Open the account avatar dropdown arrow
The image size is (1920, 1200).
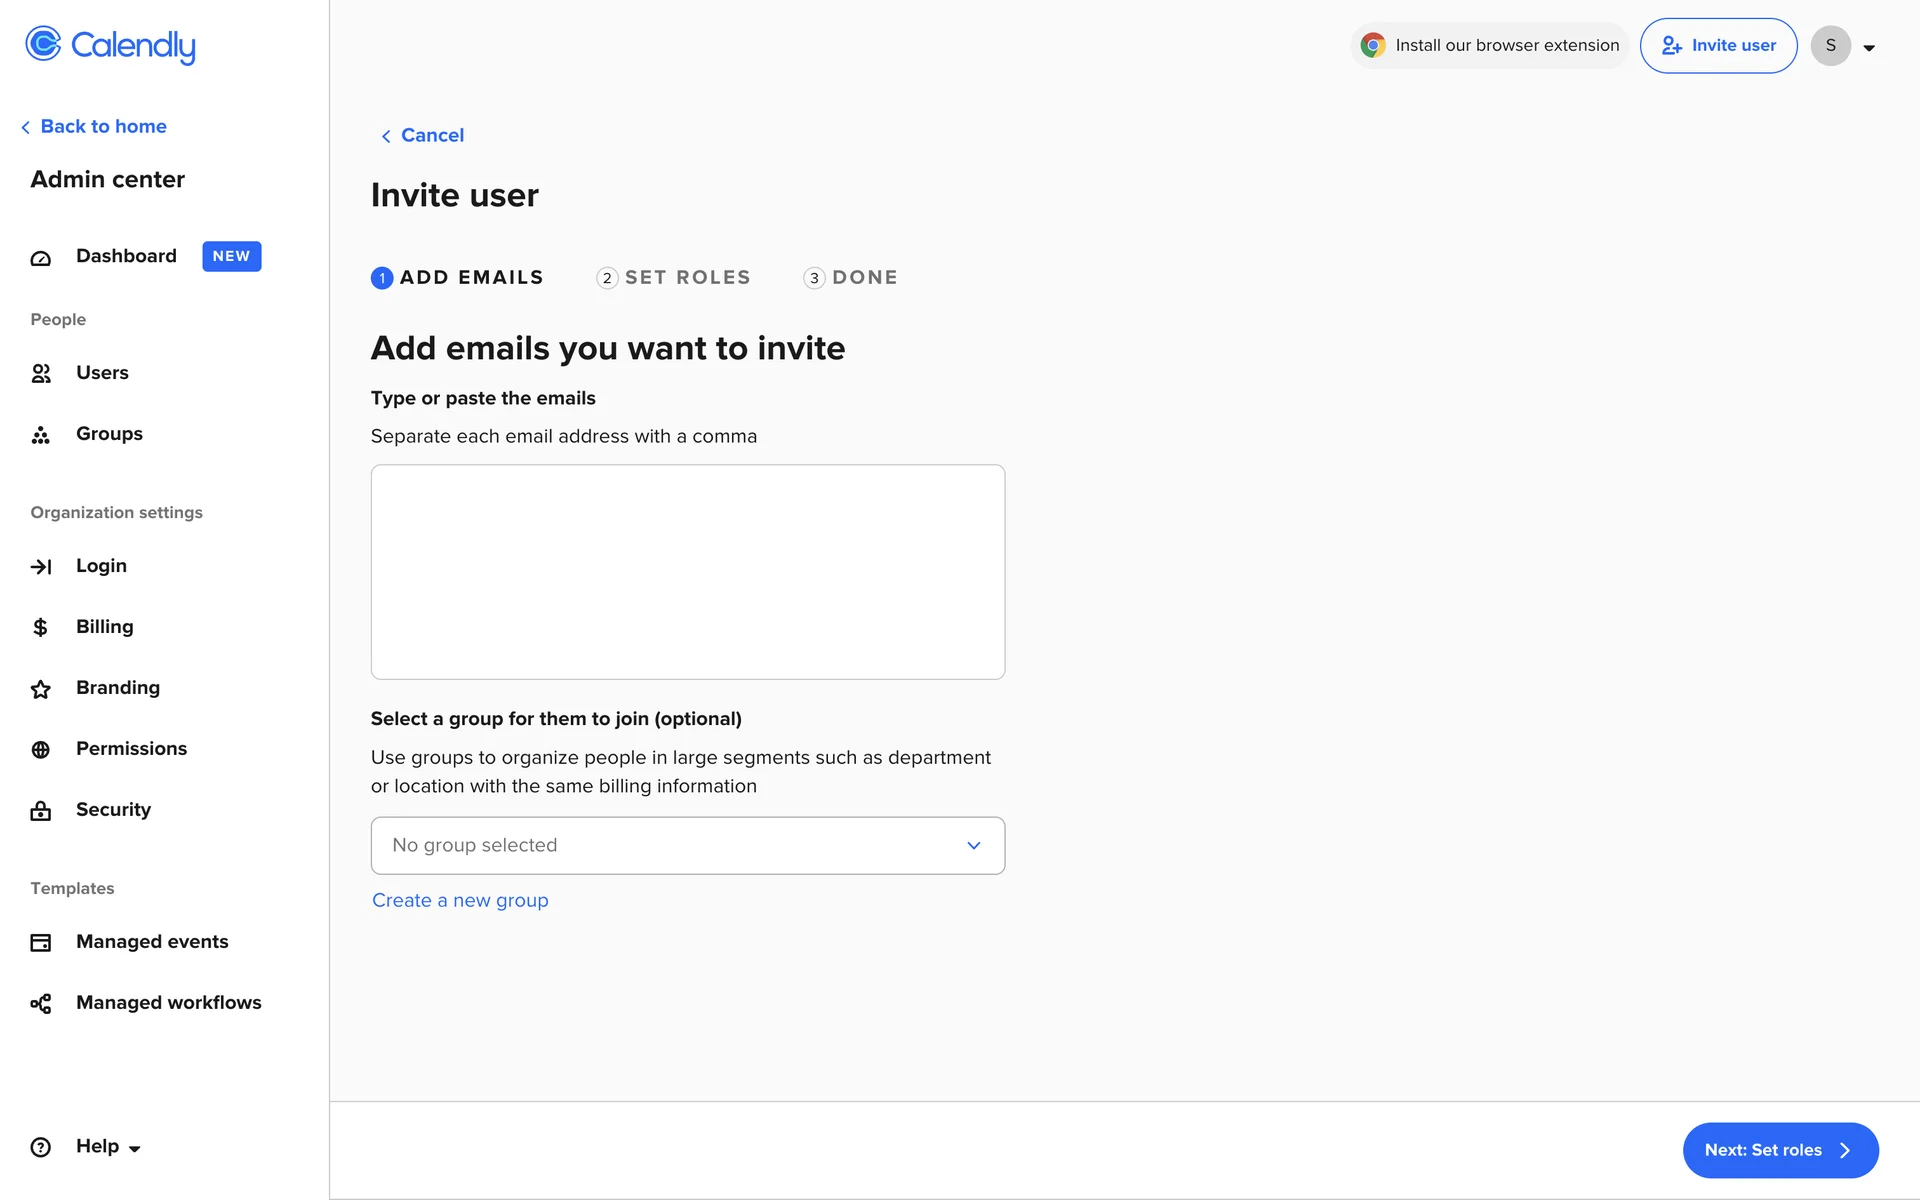(x=1868, y=47)
